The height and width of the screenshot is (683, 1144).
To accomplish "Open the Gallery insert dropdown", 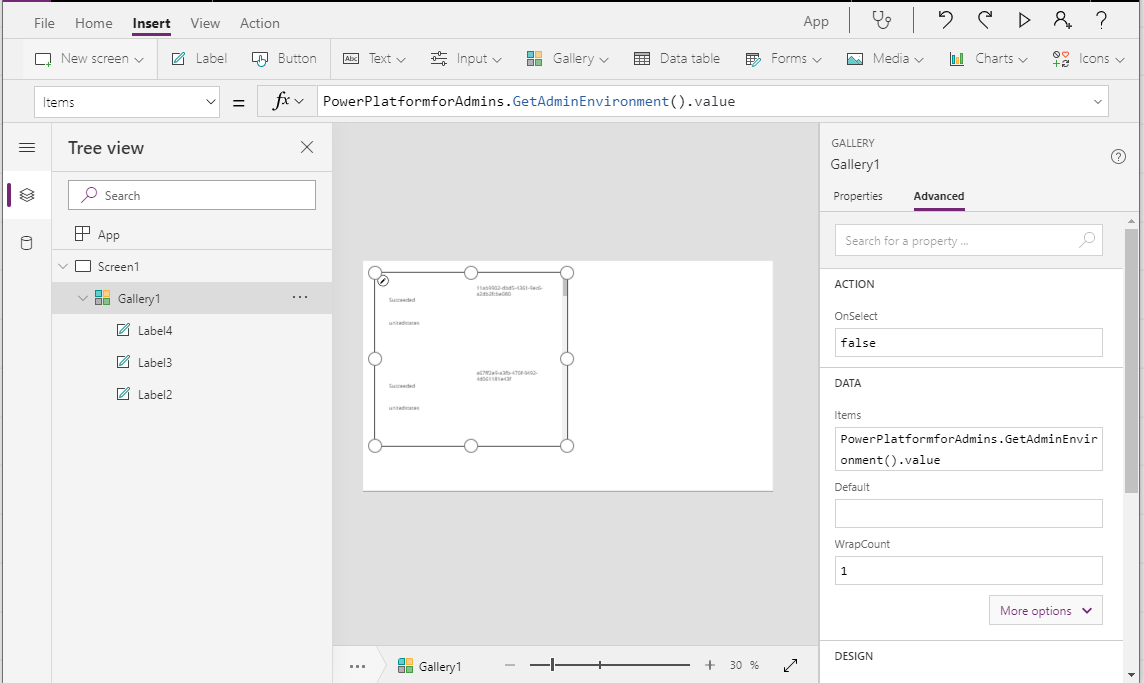I will pos(567,58).
